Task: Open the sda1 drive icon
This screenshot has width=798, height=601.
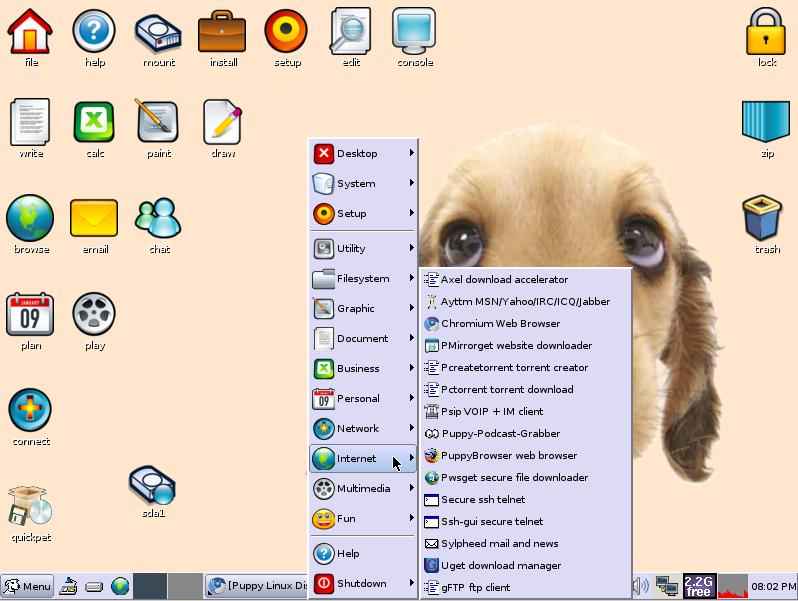Action: pyautogui.click(x=152, y=486)
